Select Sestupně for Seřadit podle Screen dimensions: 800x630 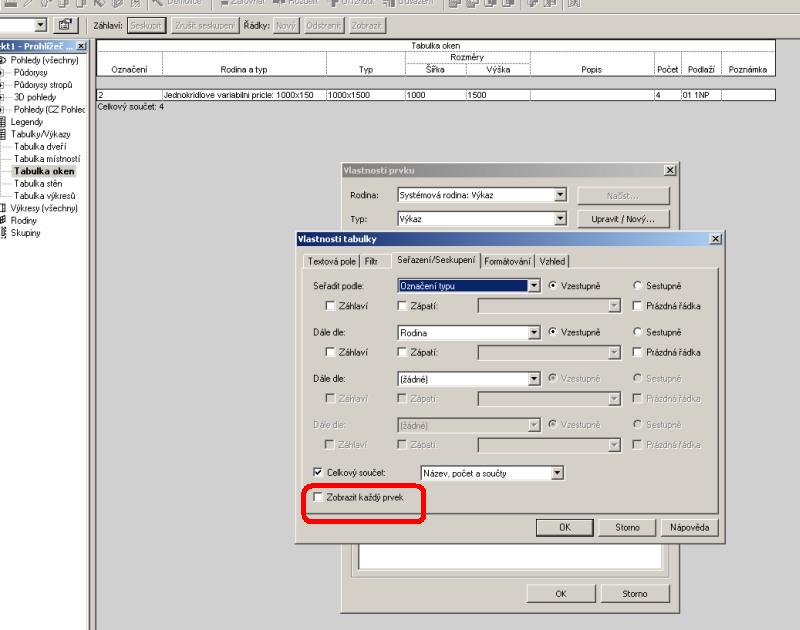click(x=637, y=286)
